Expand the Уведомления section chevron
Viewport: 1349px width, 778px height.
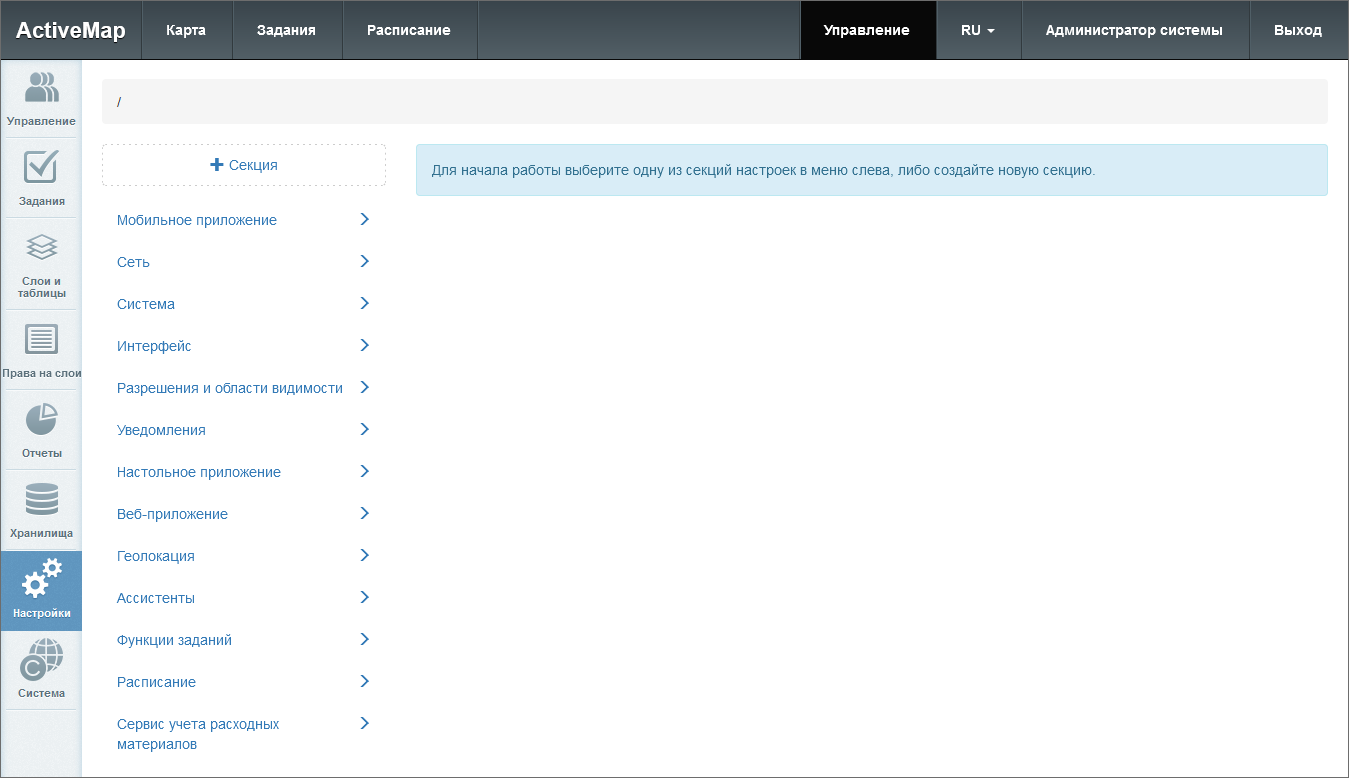coord(364,429)
